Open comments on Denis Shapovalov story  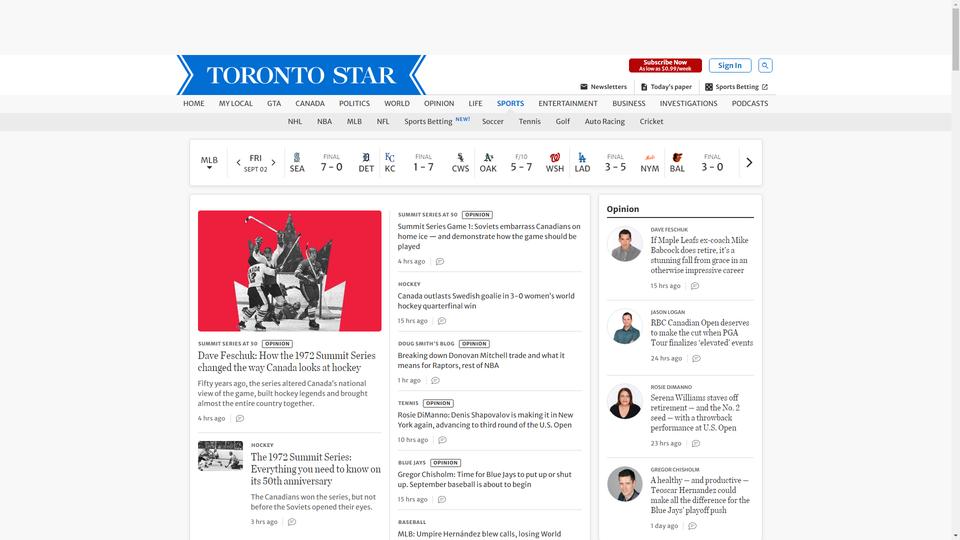point(442,440)
